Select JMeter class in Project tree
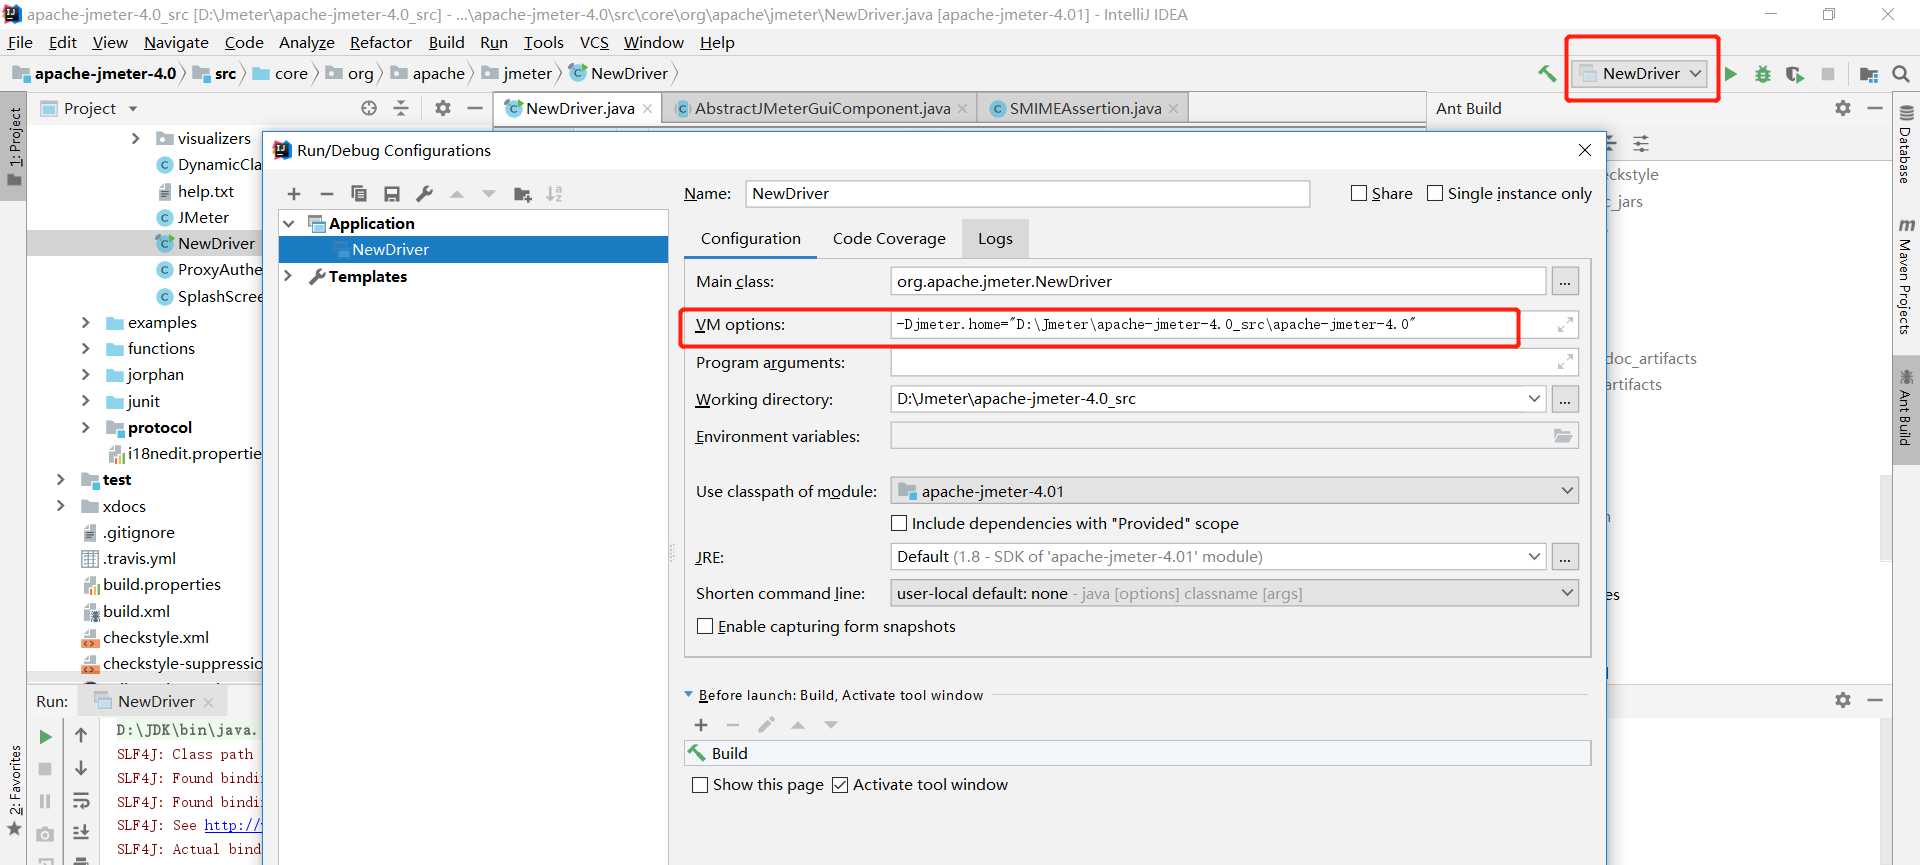This screenshot has width=1920, height=865. (x=203, y=217)
